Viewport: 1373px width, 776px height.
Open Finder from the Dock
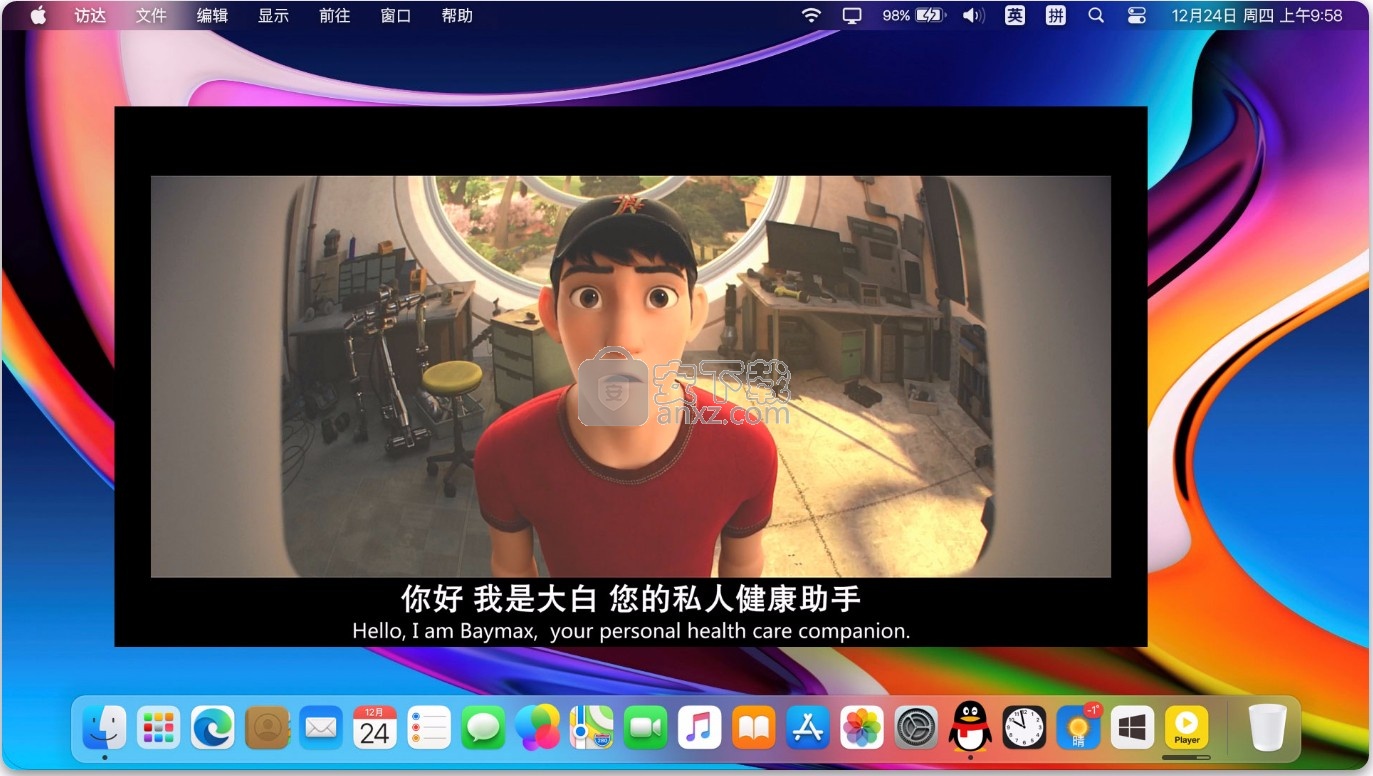pos(104,727)
